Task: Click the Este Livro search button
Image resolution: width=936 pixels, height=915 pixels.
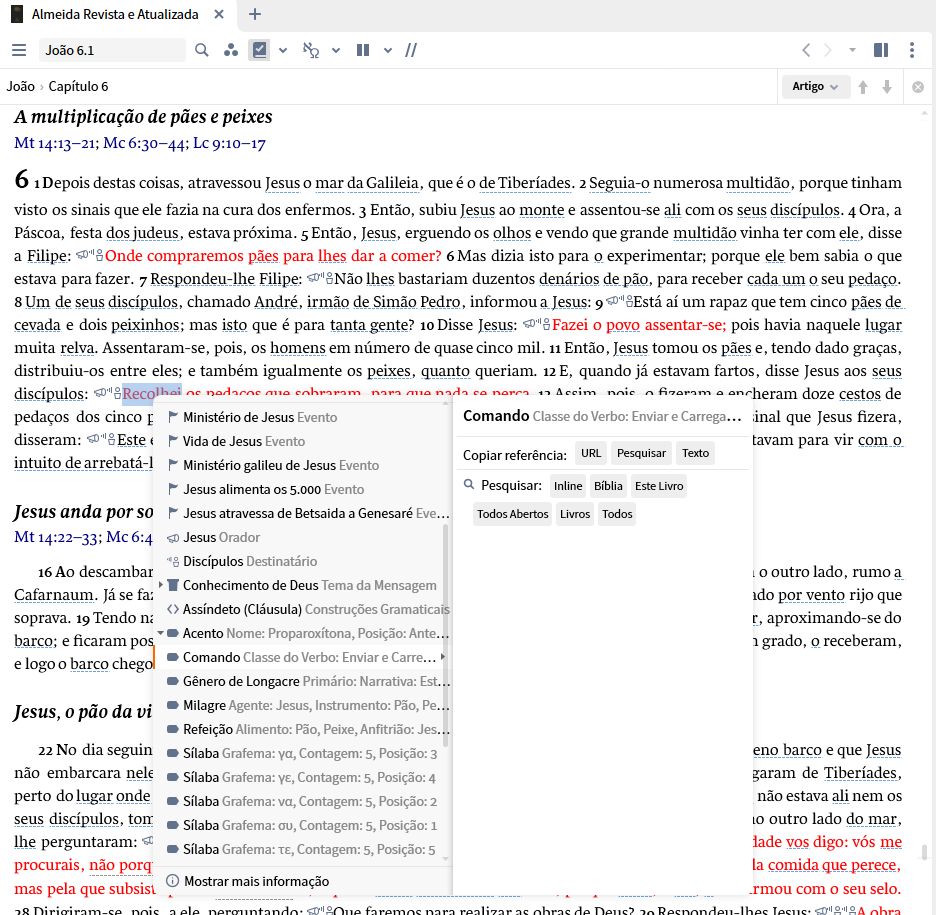Action: [x=659, y=486]
